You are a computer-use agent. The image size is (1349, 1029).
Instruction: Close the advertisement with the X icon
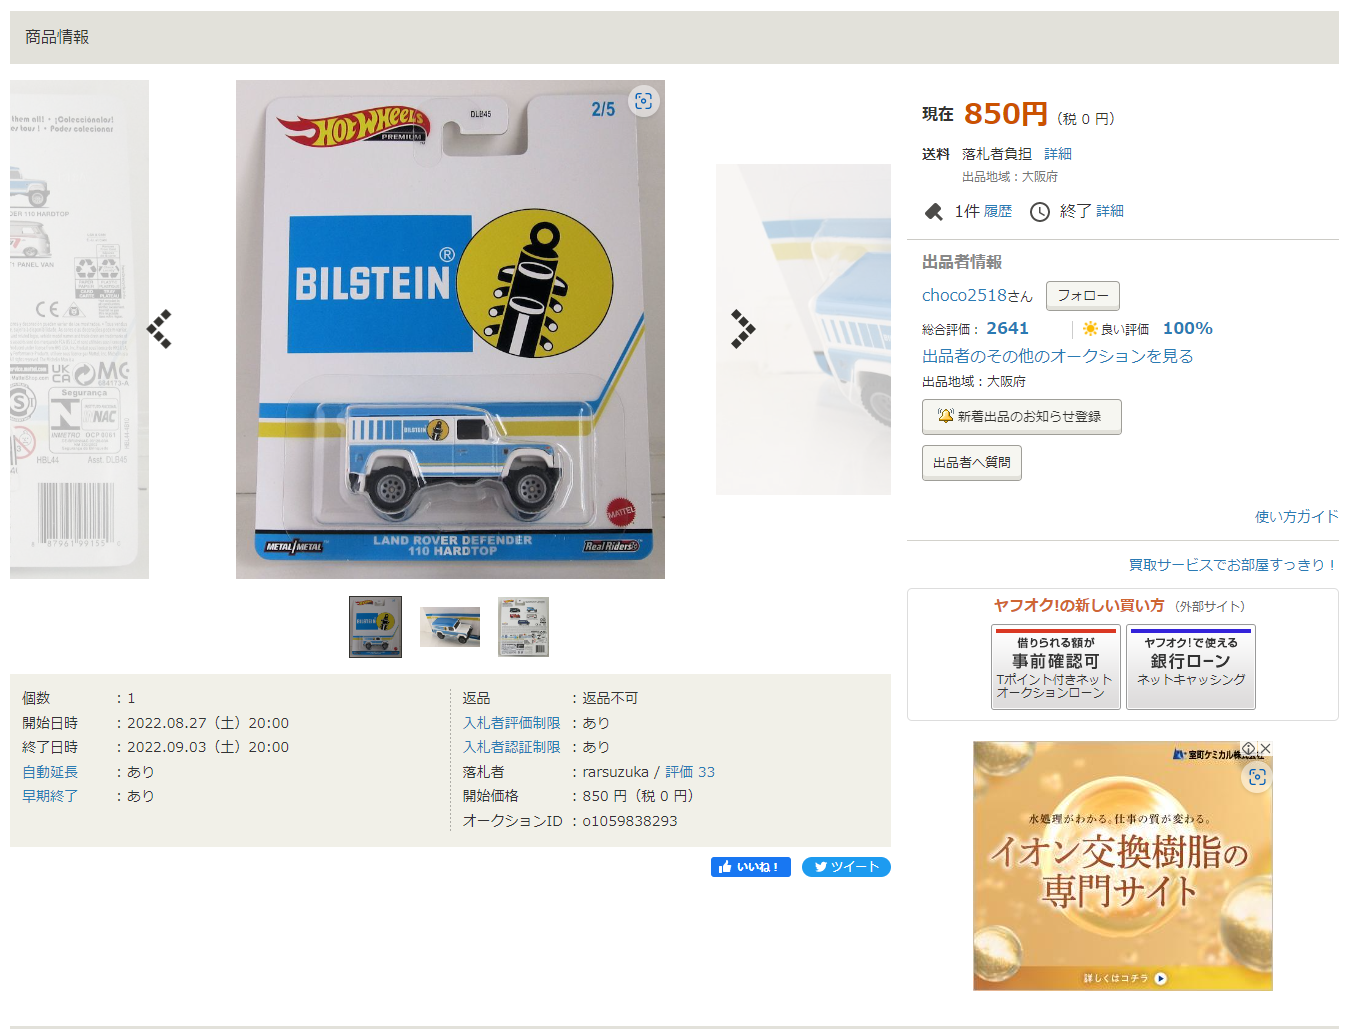tap(1265, 748)
